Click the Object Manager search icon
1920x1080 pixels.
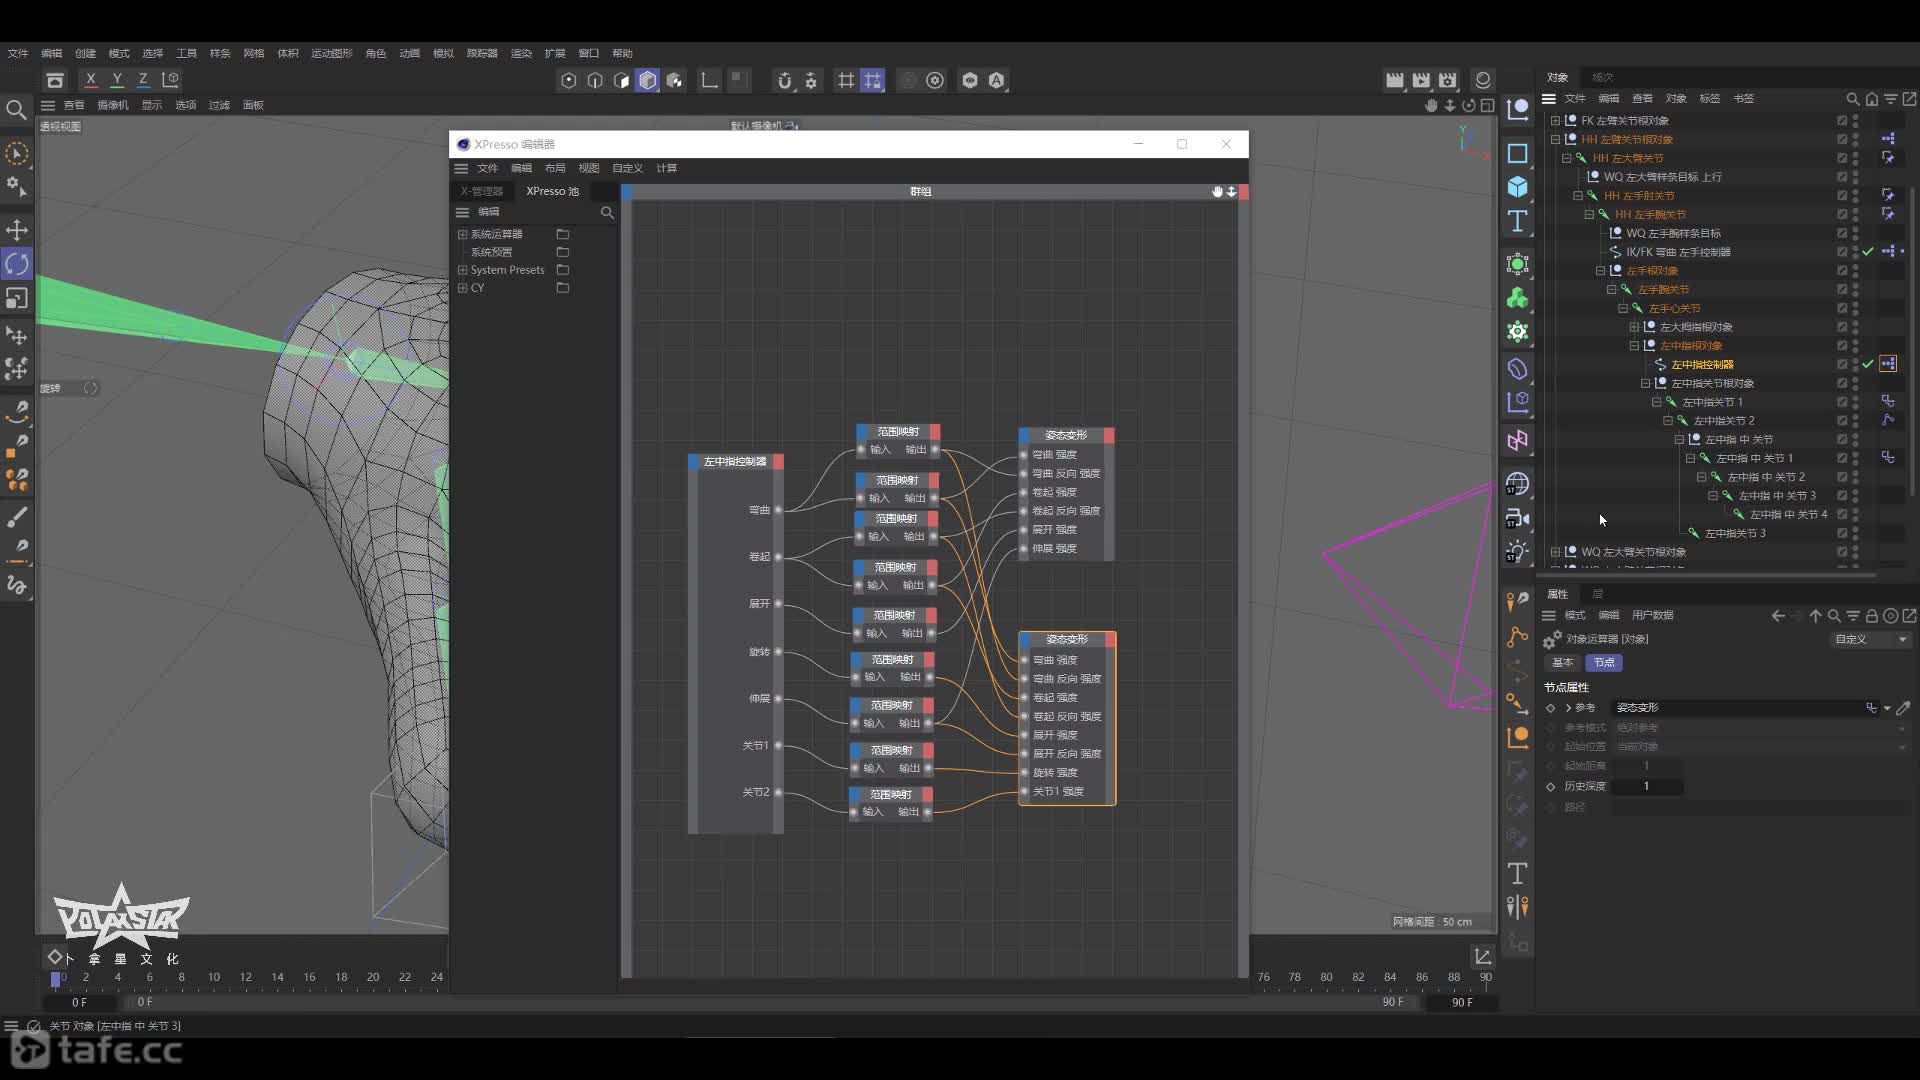1852,99
